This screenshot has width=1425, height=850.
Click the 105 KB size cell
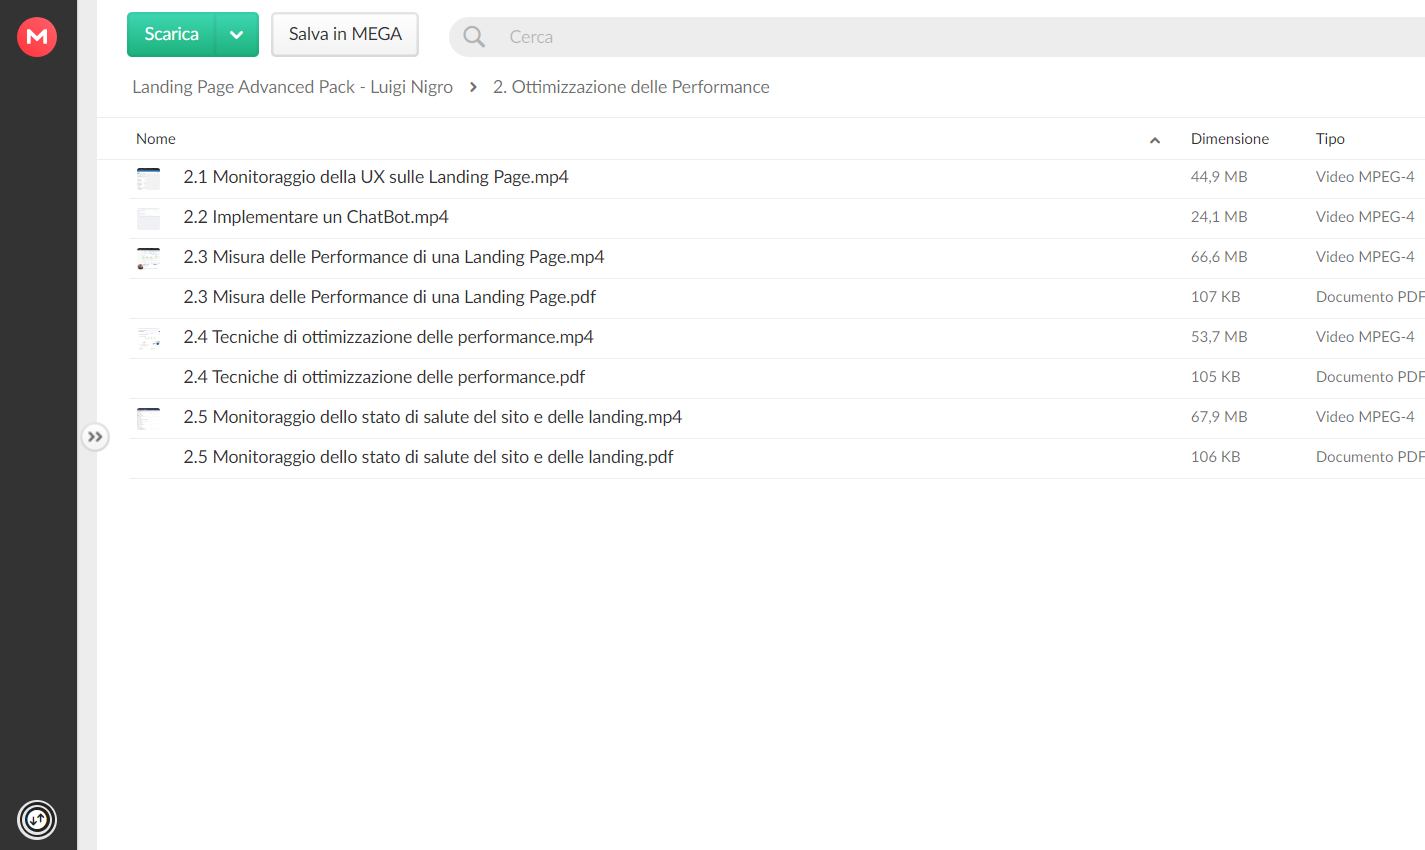1216,377
